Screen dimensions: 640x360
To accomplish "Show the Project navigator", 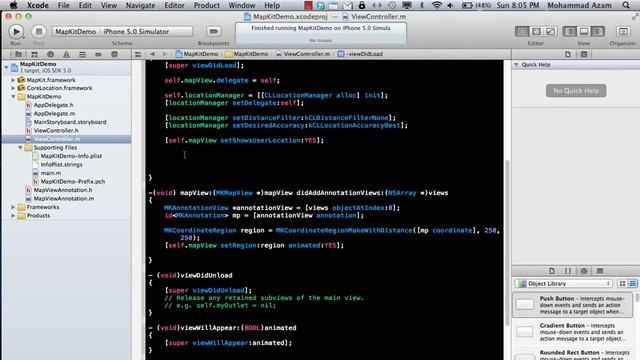I will [18, 54].
